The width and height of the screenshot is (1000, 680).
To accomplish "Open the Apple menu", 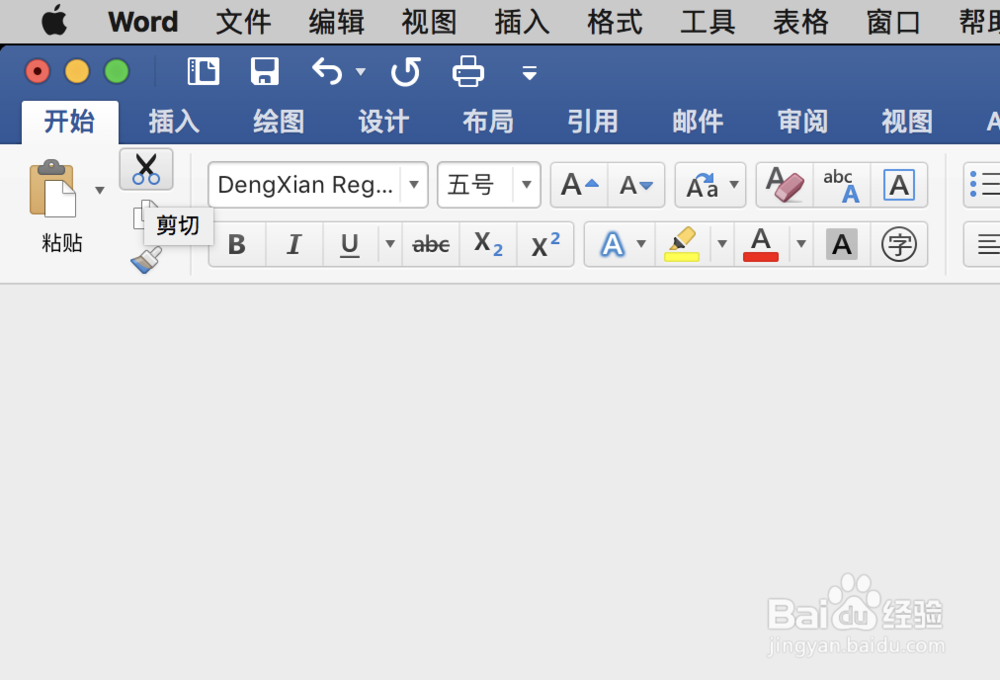I will 54,20.
